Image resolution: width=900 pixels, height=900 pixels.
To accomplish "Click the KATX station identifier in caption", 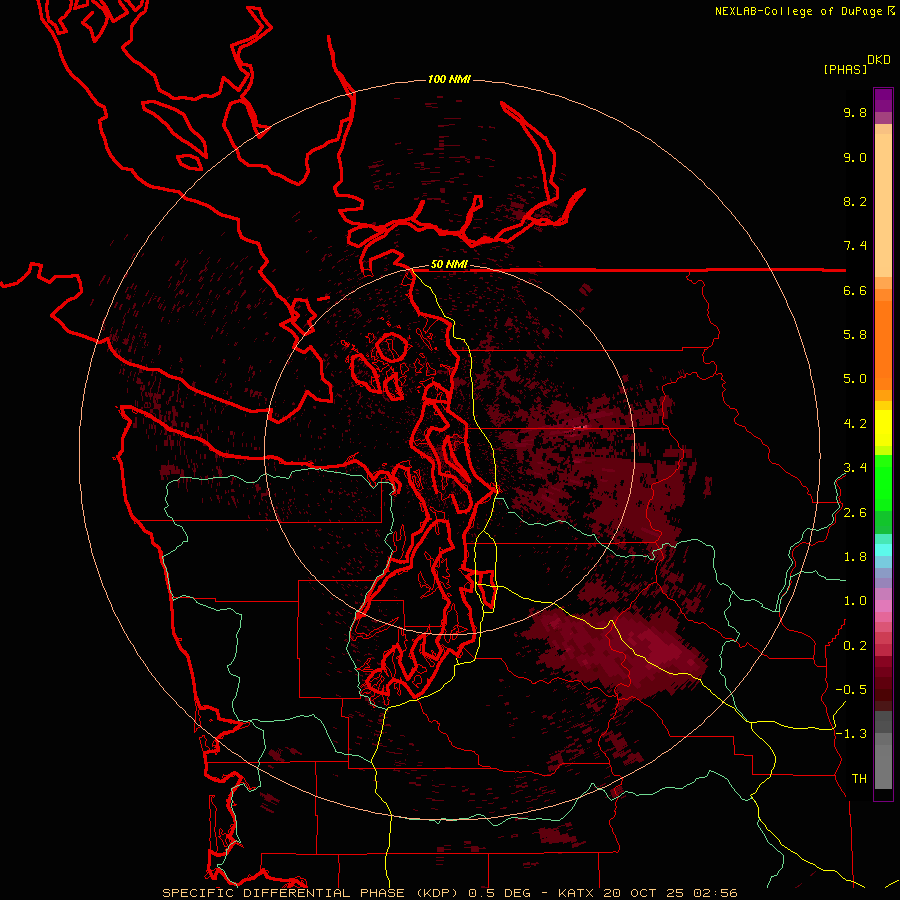I will point(577,893).
